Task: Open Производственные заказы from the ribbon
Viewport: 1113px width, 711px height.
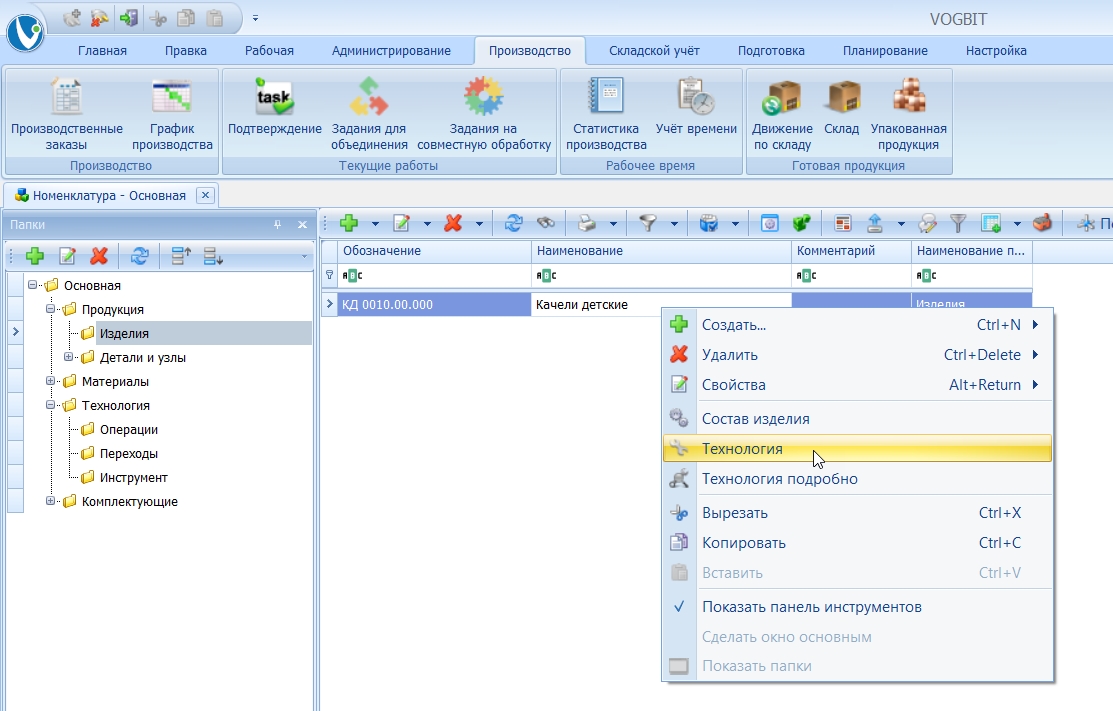Action: pos(67,115)
